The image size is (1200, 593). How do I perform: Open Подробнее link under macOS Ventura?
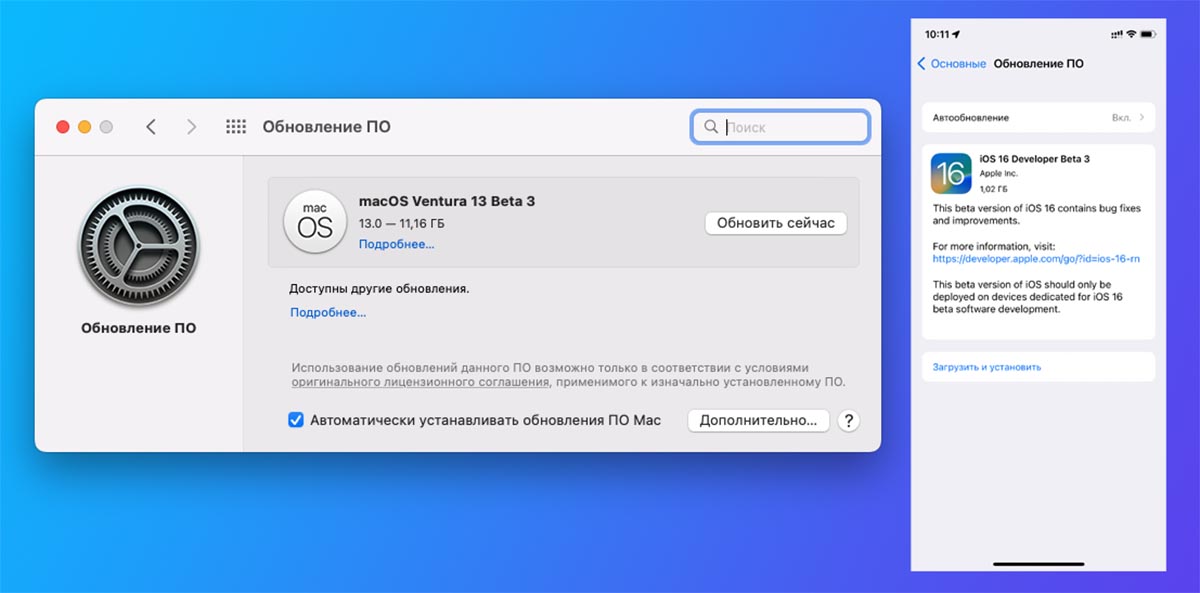pos(396,244)
